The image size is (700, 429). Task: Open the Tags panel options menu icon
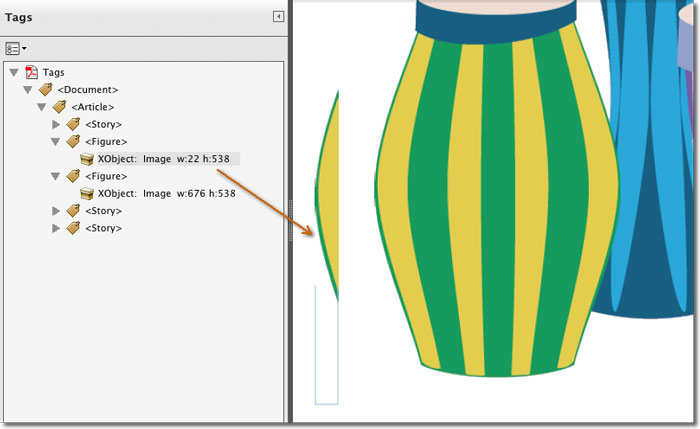click(x=15, y=48)
